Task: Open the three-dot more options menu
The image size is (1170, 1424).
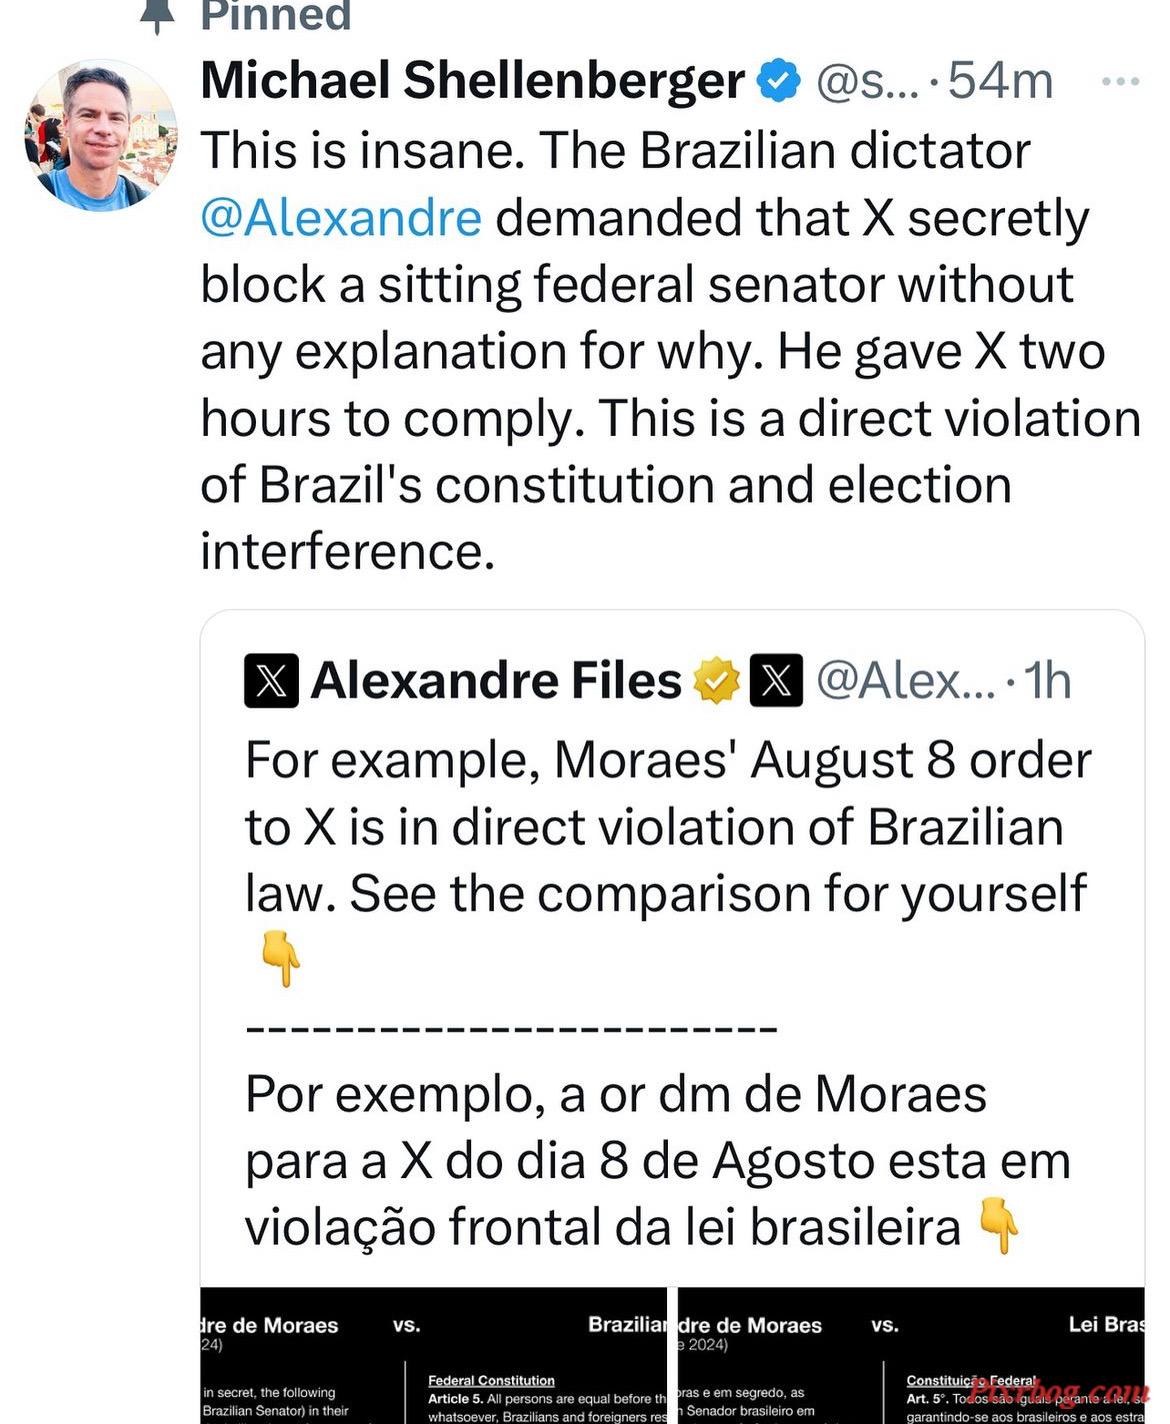Action: (x=1120, y=81)
